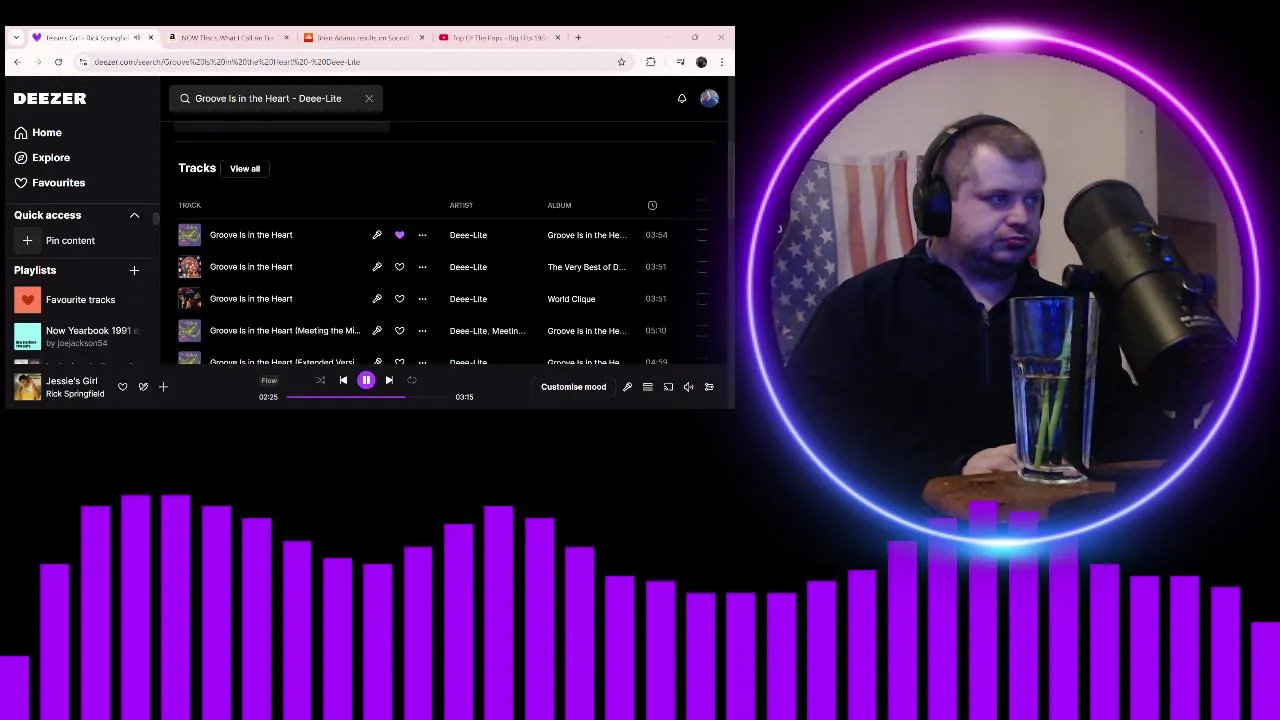The width and height of the screenshot is (1280, 720).
Task: Toggle repeat mode in the player
Action: pyautogui.click(x=412, y=380)
